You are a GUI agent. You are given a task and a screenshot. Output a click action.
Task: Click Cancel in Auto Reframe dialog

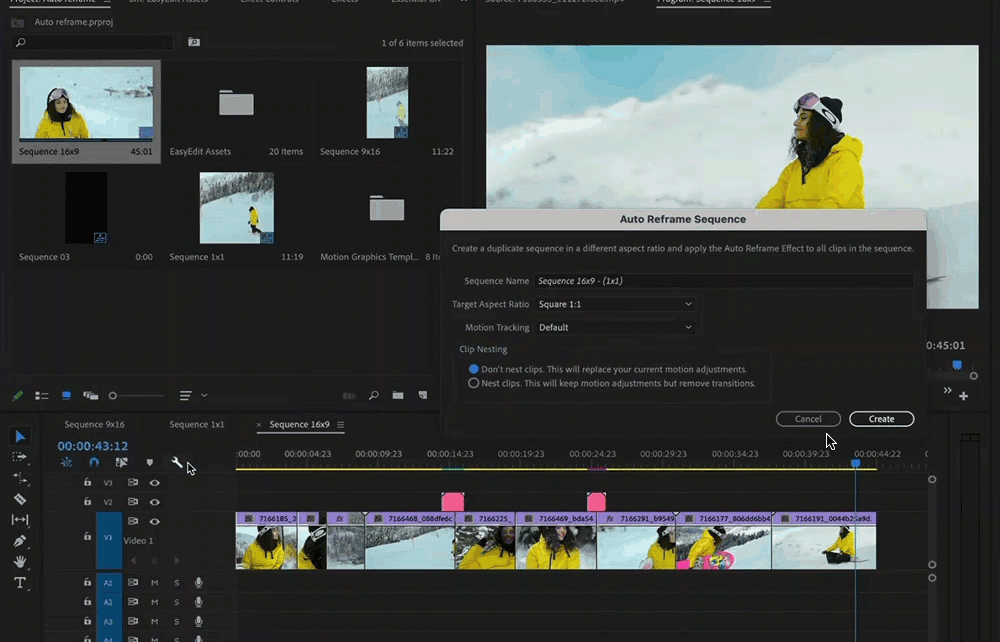click(x=808, y=419)
